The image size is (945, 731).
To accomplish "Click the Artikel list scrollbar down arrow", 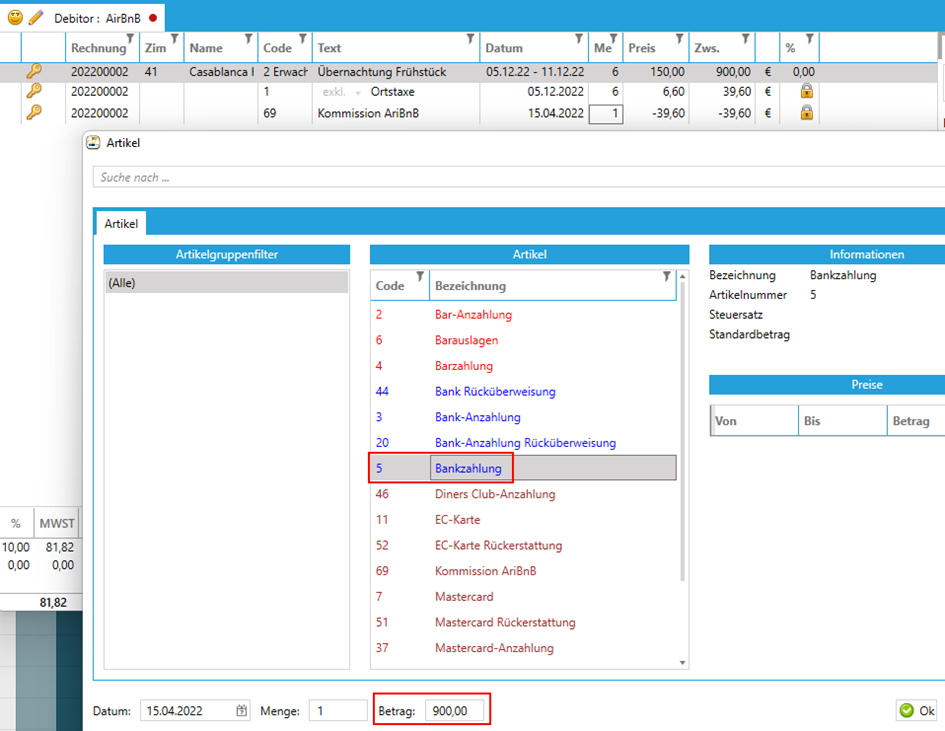I will (x=683, y=662).
